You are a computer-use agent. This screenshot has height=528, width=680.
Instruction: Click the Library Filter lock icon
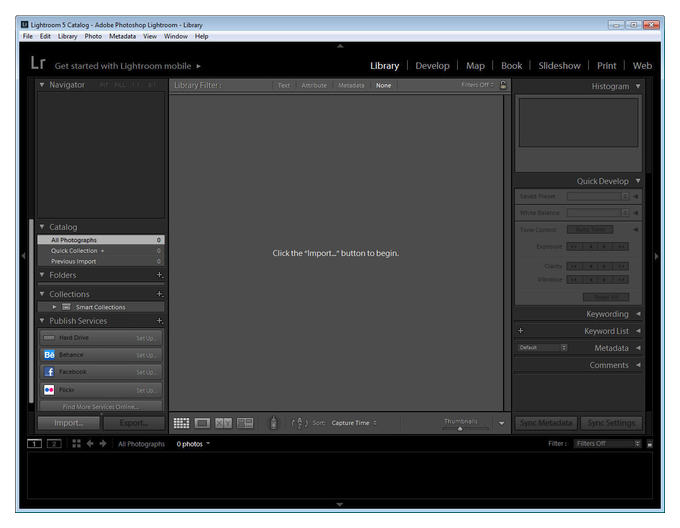[x=503, y=85]
